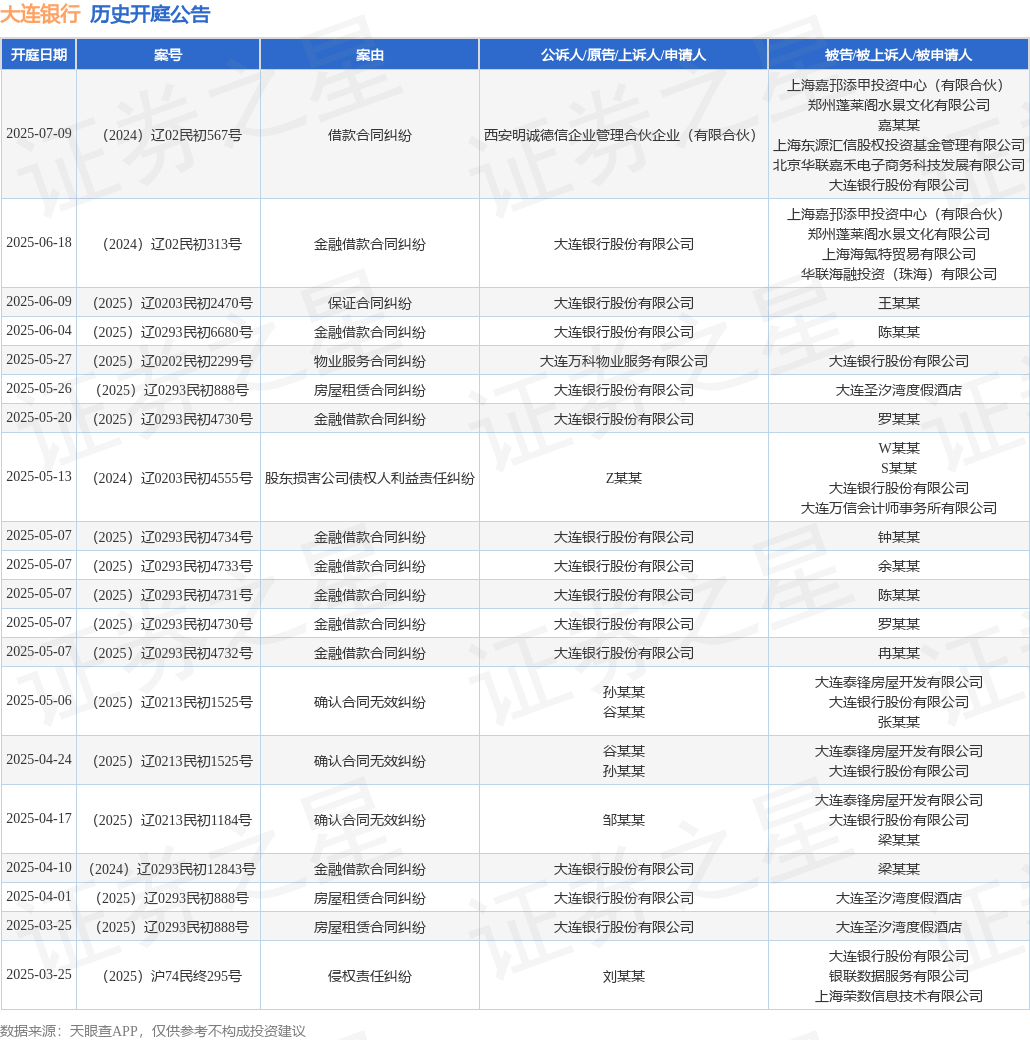Click defendant 上海东源汇信股权投资基金管理有限公司

click(899, 145)
